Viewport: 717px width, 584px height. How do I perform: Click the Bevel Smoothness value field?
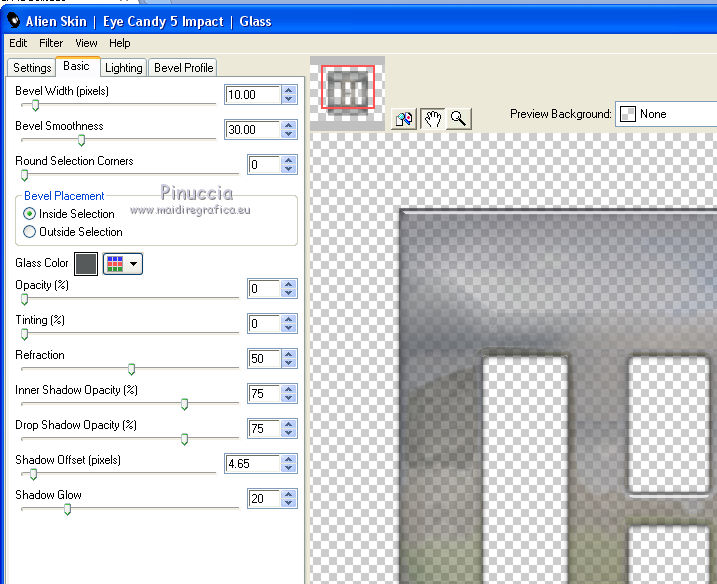252,129
